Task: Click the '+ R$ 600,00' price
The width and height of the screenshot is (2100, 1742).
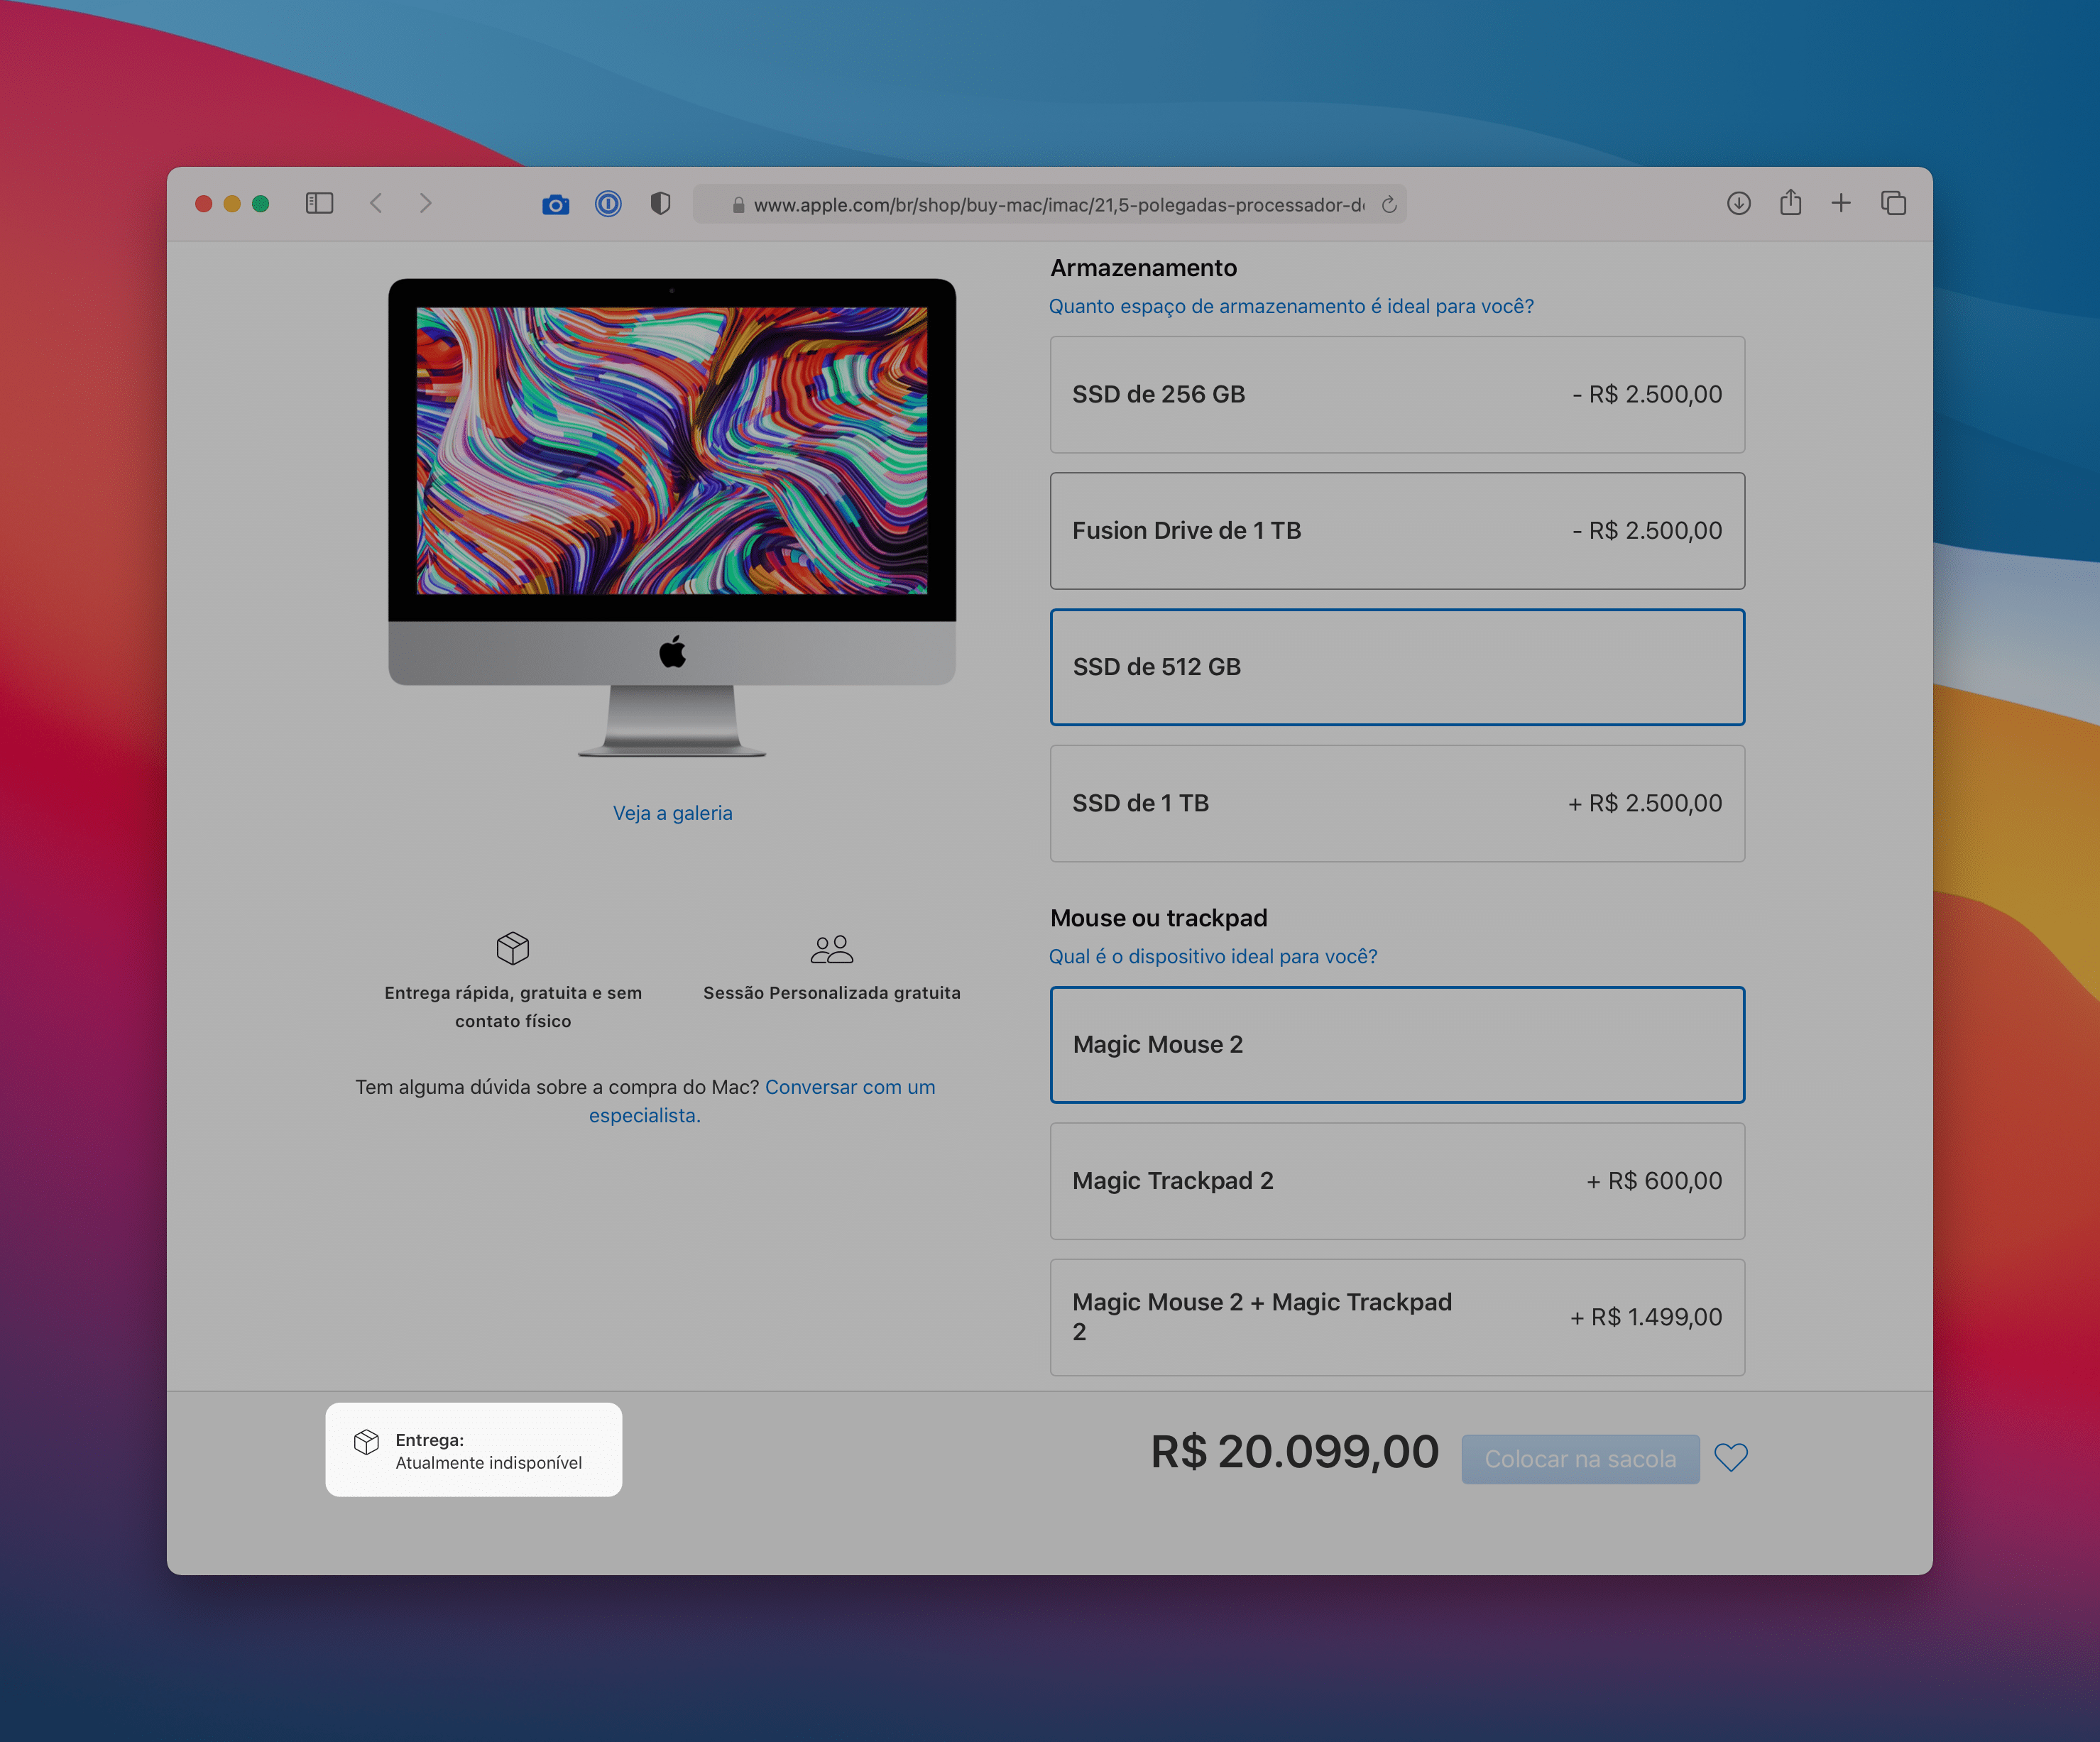Action: coord(1655,1181)
